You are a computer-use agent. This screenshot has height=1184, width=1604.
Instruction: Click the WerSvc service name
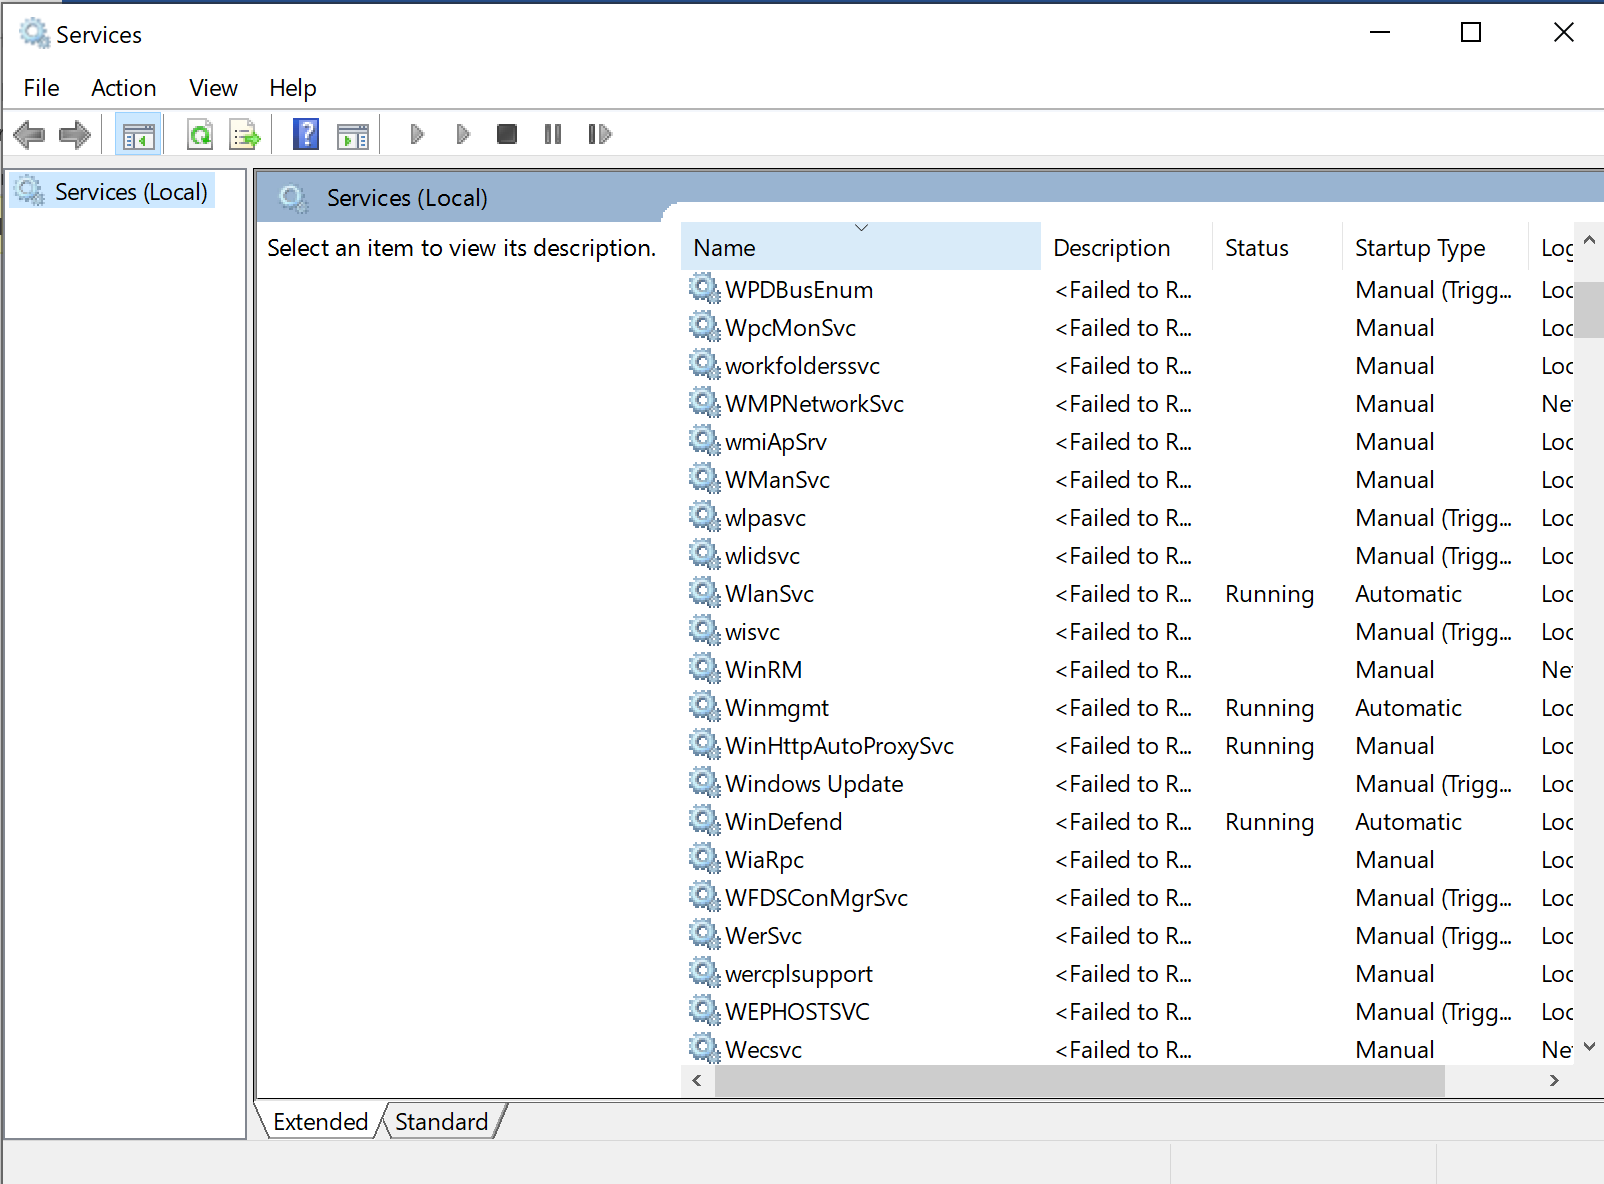coord(764,936)
